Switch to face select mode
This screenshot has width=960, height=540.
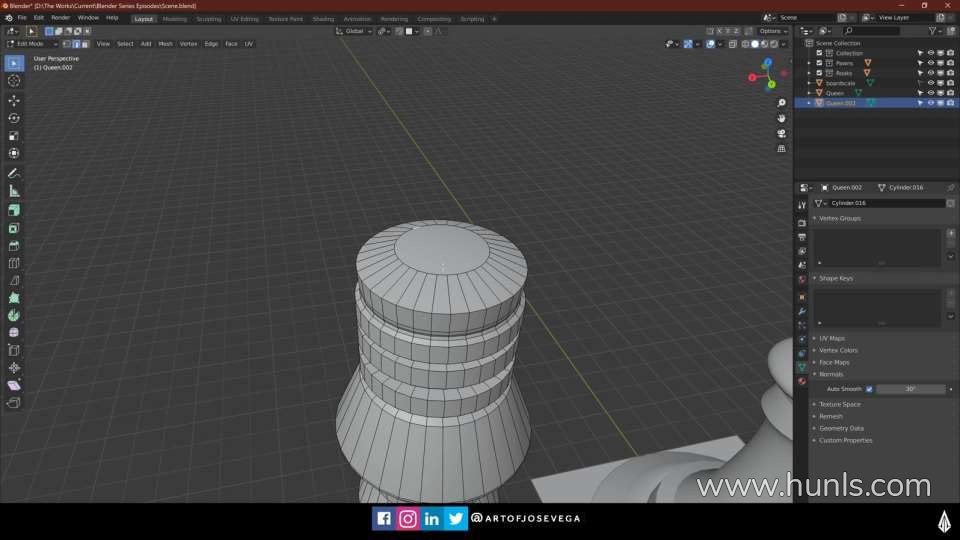(85, 44)
